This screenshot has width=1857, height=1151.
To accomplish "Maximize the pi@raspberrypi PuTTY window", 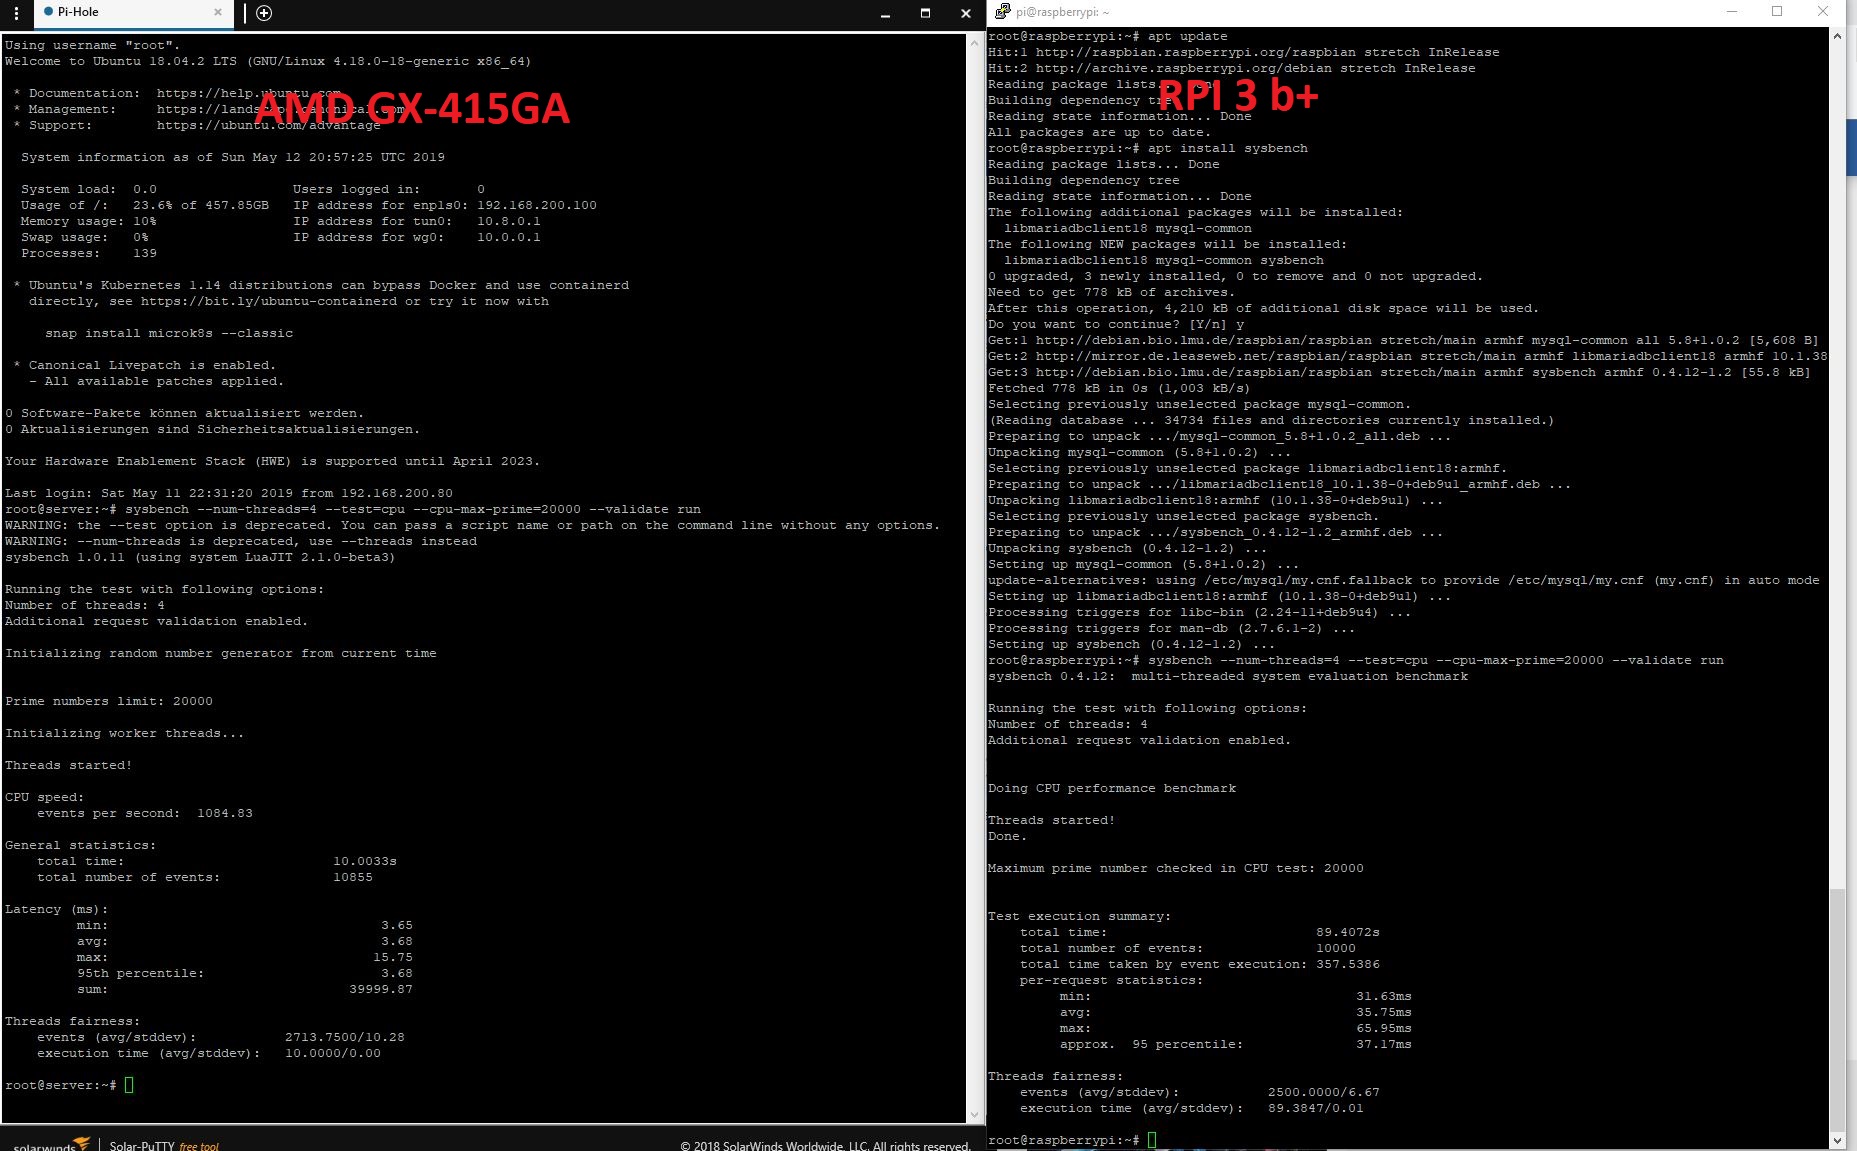I will coord(1777,12).
